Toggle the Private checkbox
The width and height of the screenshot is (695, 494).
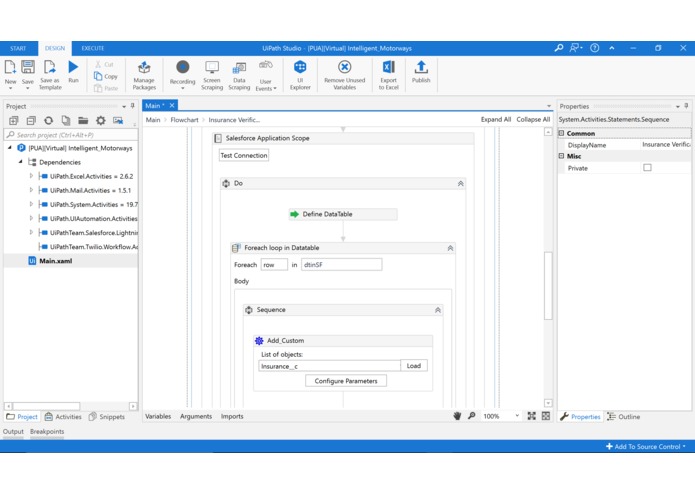647,167
